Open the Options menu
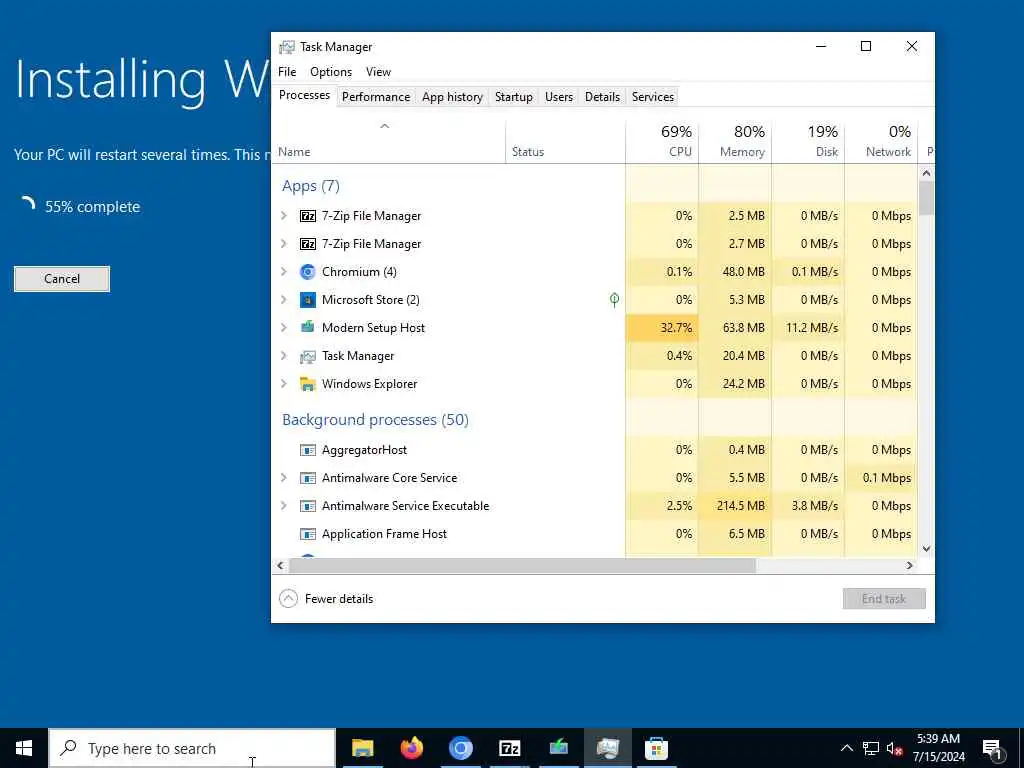This screenshot has width=1024, height=768. pos(331,72)
